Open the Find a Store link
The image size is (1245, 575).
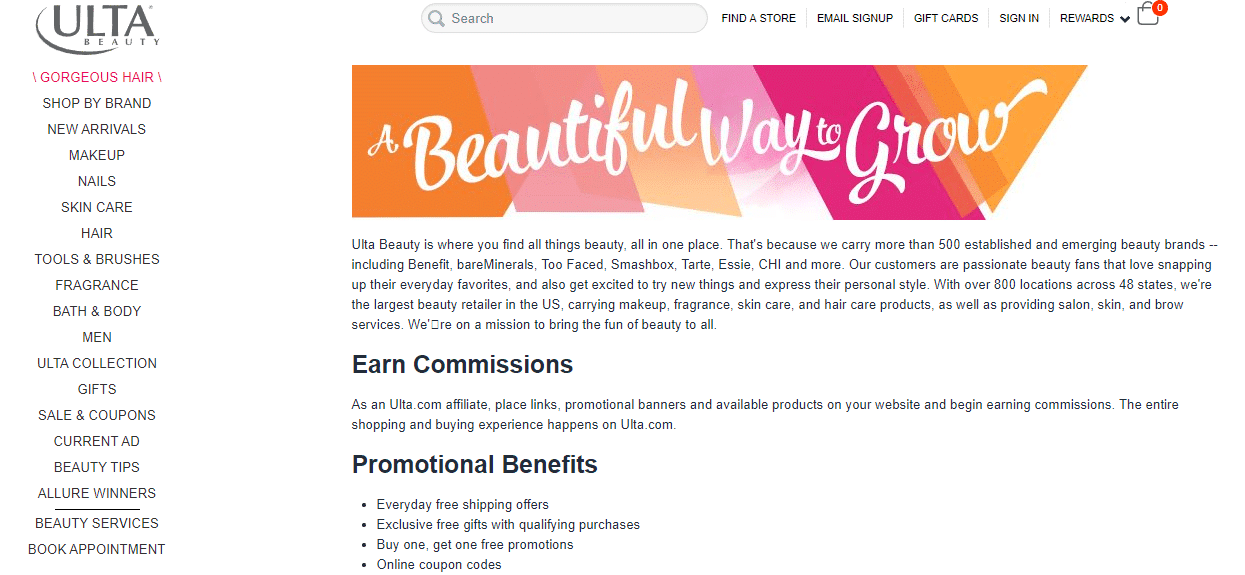pos(758,18)
